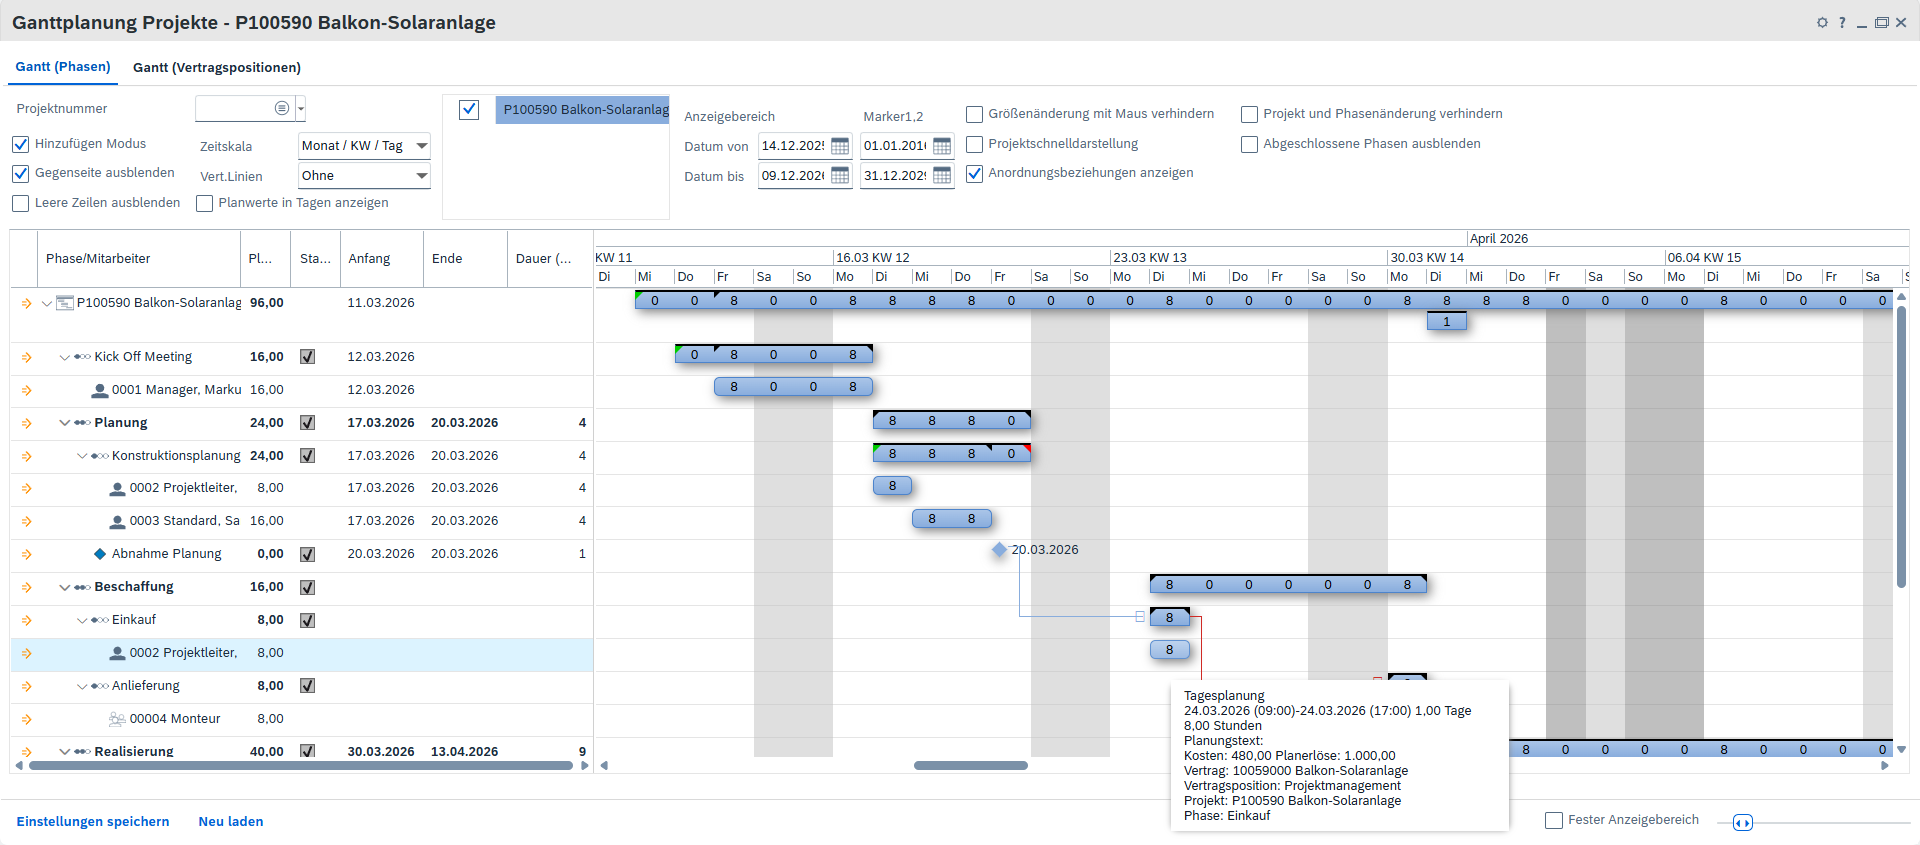Collapse P100590 Balkon-Solaranlag project node
The width and height of the screenshot is (1920, 845).
(x=47, y=303)
